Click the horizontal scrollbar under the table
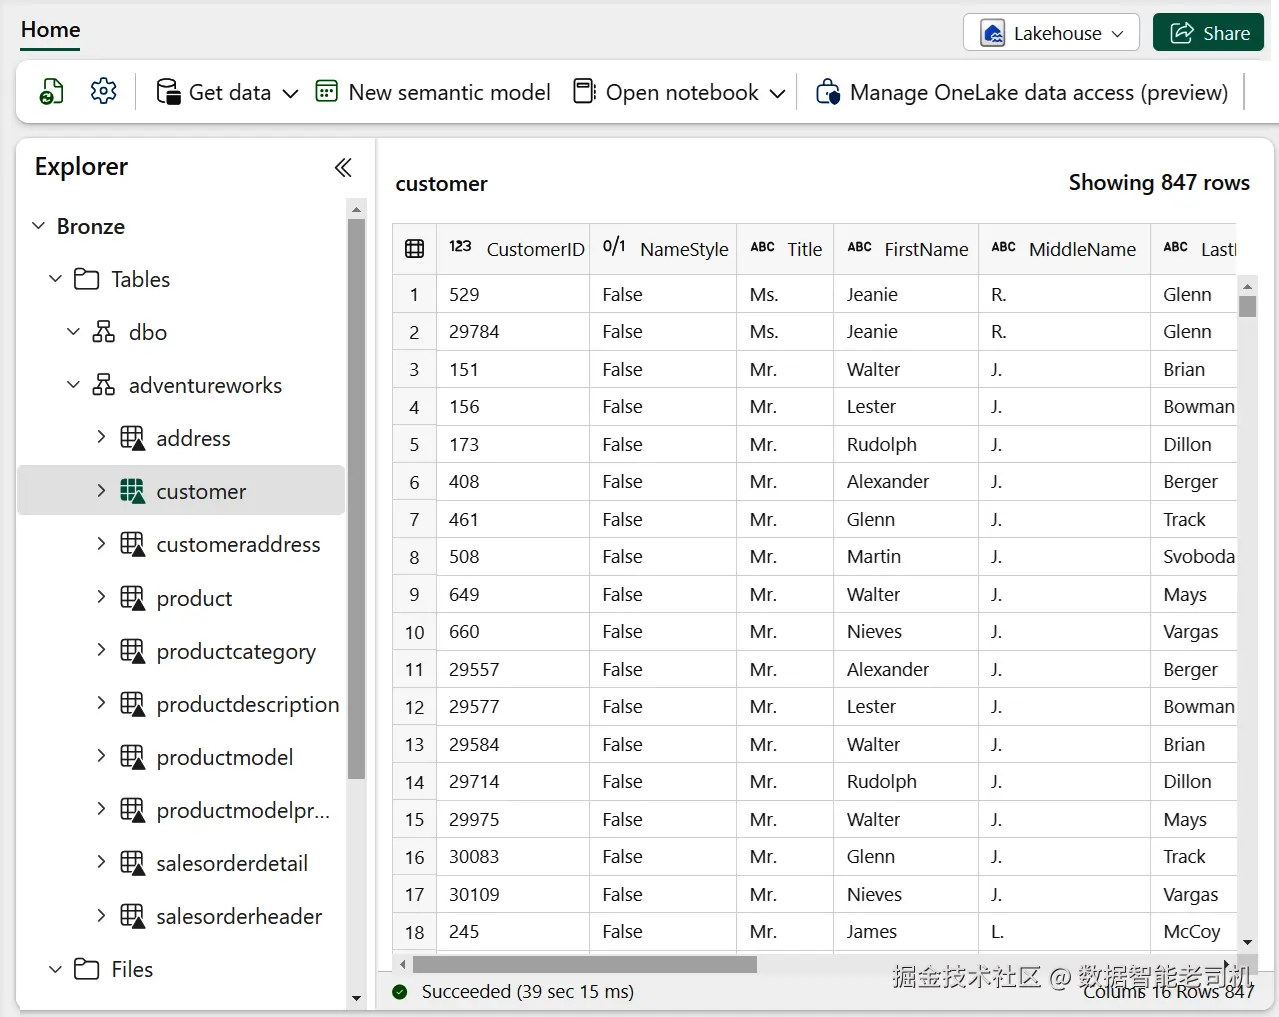The height and width of the screenshot is (1017, 1279). tap(585, 965)
